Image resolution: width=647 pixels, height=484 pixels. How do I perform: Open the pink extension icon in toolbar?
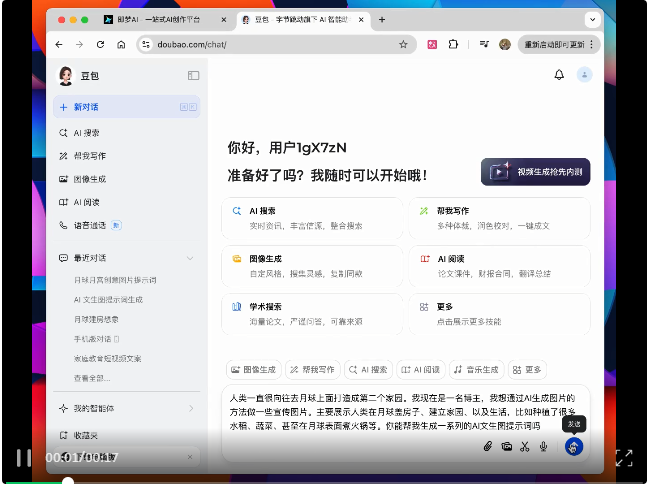point(432,45)
